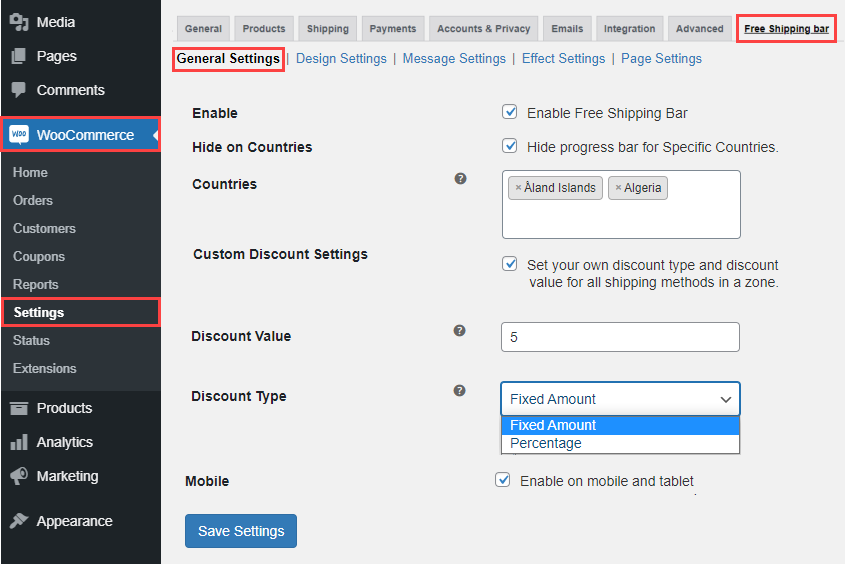Click help icon next to Countries
This screenshot has width=845, height=564.
[x=460, y=178]
